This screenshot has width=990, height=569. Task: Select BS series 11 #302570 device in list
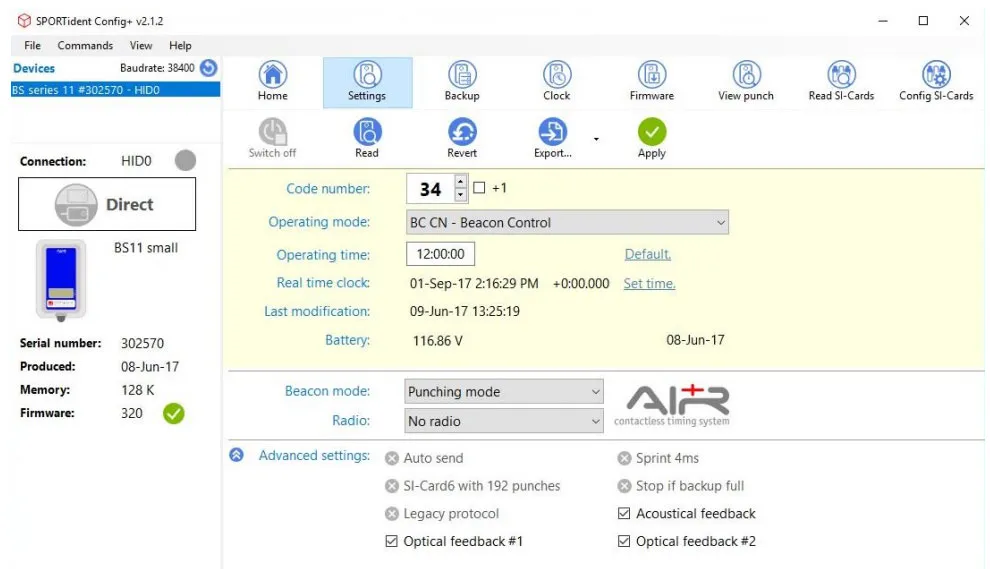[x=116, y=90]
